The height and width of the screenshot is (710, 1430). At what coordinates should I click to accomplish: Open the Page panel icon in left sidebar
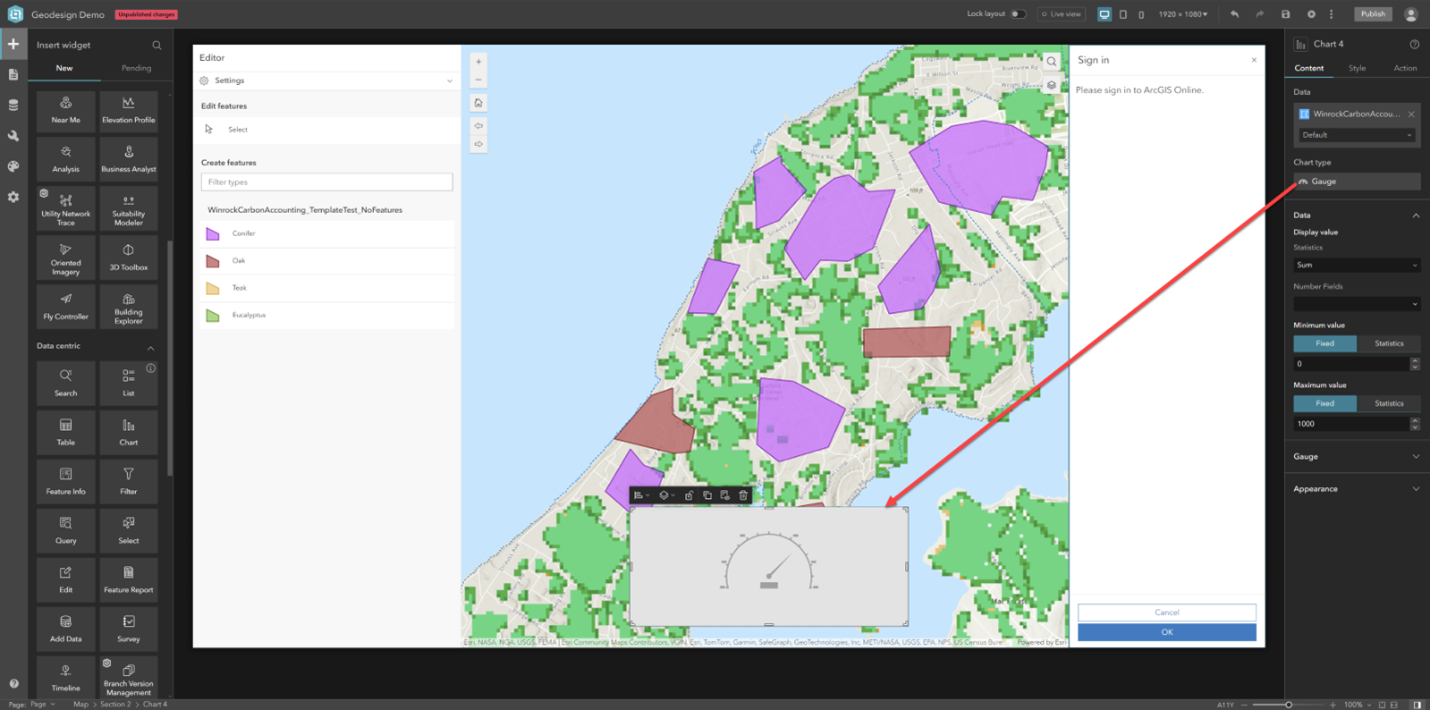coord(13,75)
